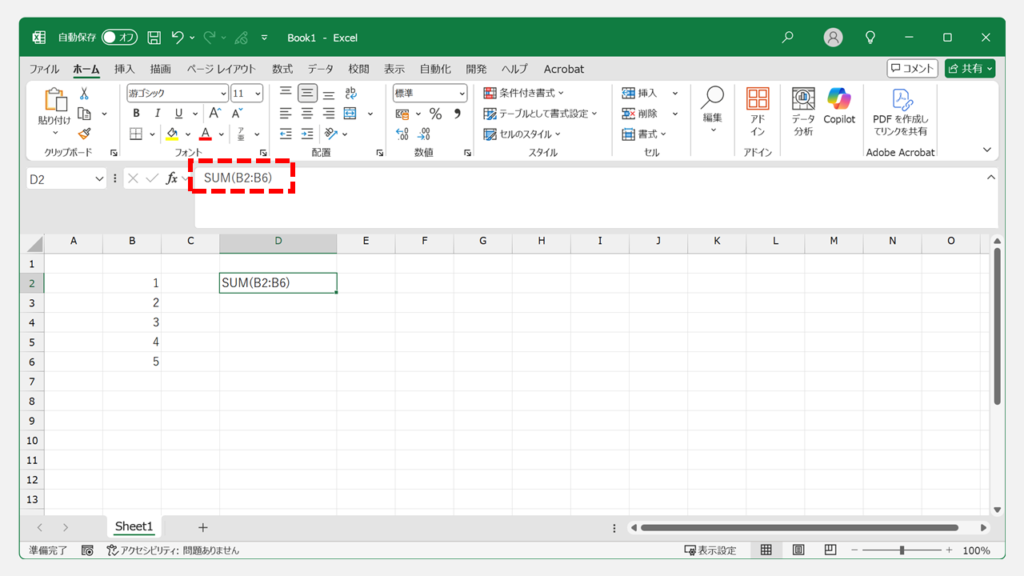Viewport: 1024px width, 576px height.
Task: Open the Conditional Formatting dropdown
Action: tap(523, 93)
